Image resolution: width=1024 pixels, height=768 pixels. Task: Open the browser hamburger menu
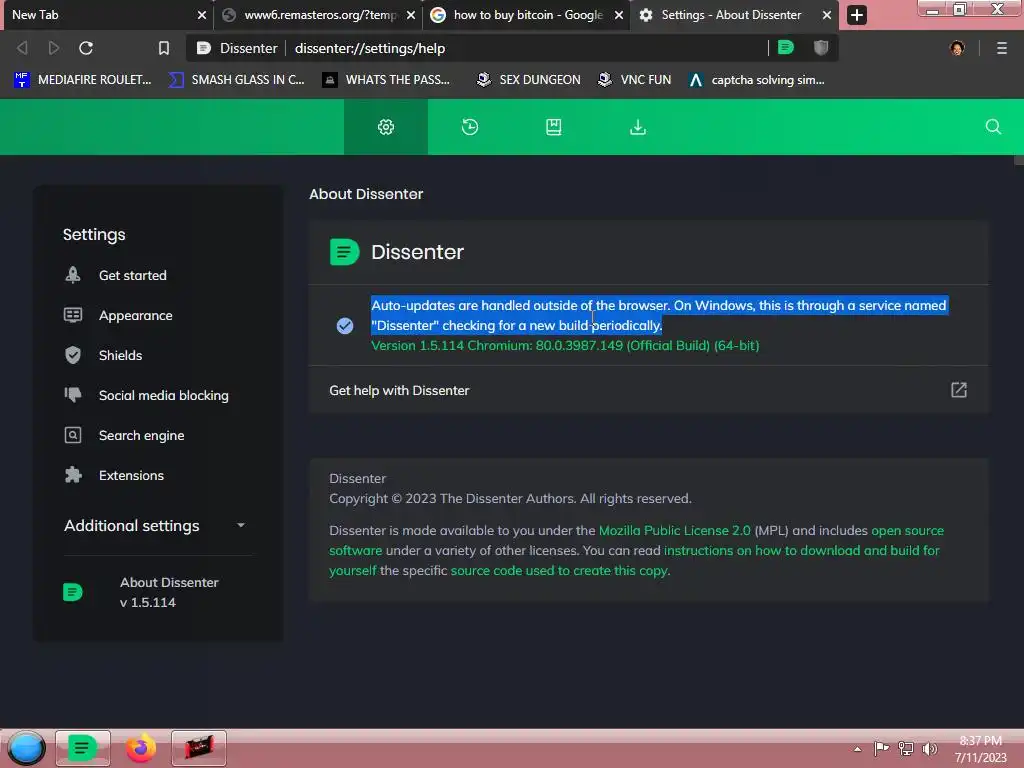(x=1001, y=48)
